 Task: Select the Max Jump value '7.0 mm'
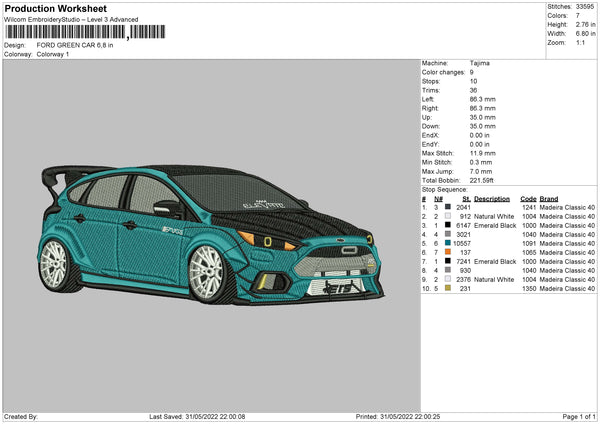coord(481,171)
